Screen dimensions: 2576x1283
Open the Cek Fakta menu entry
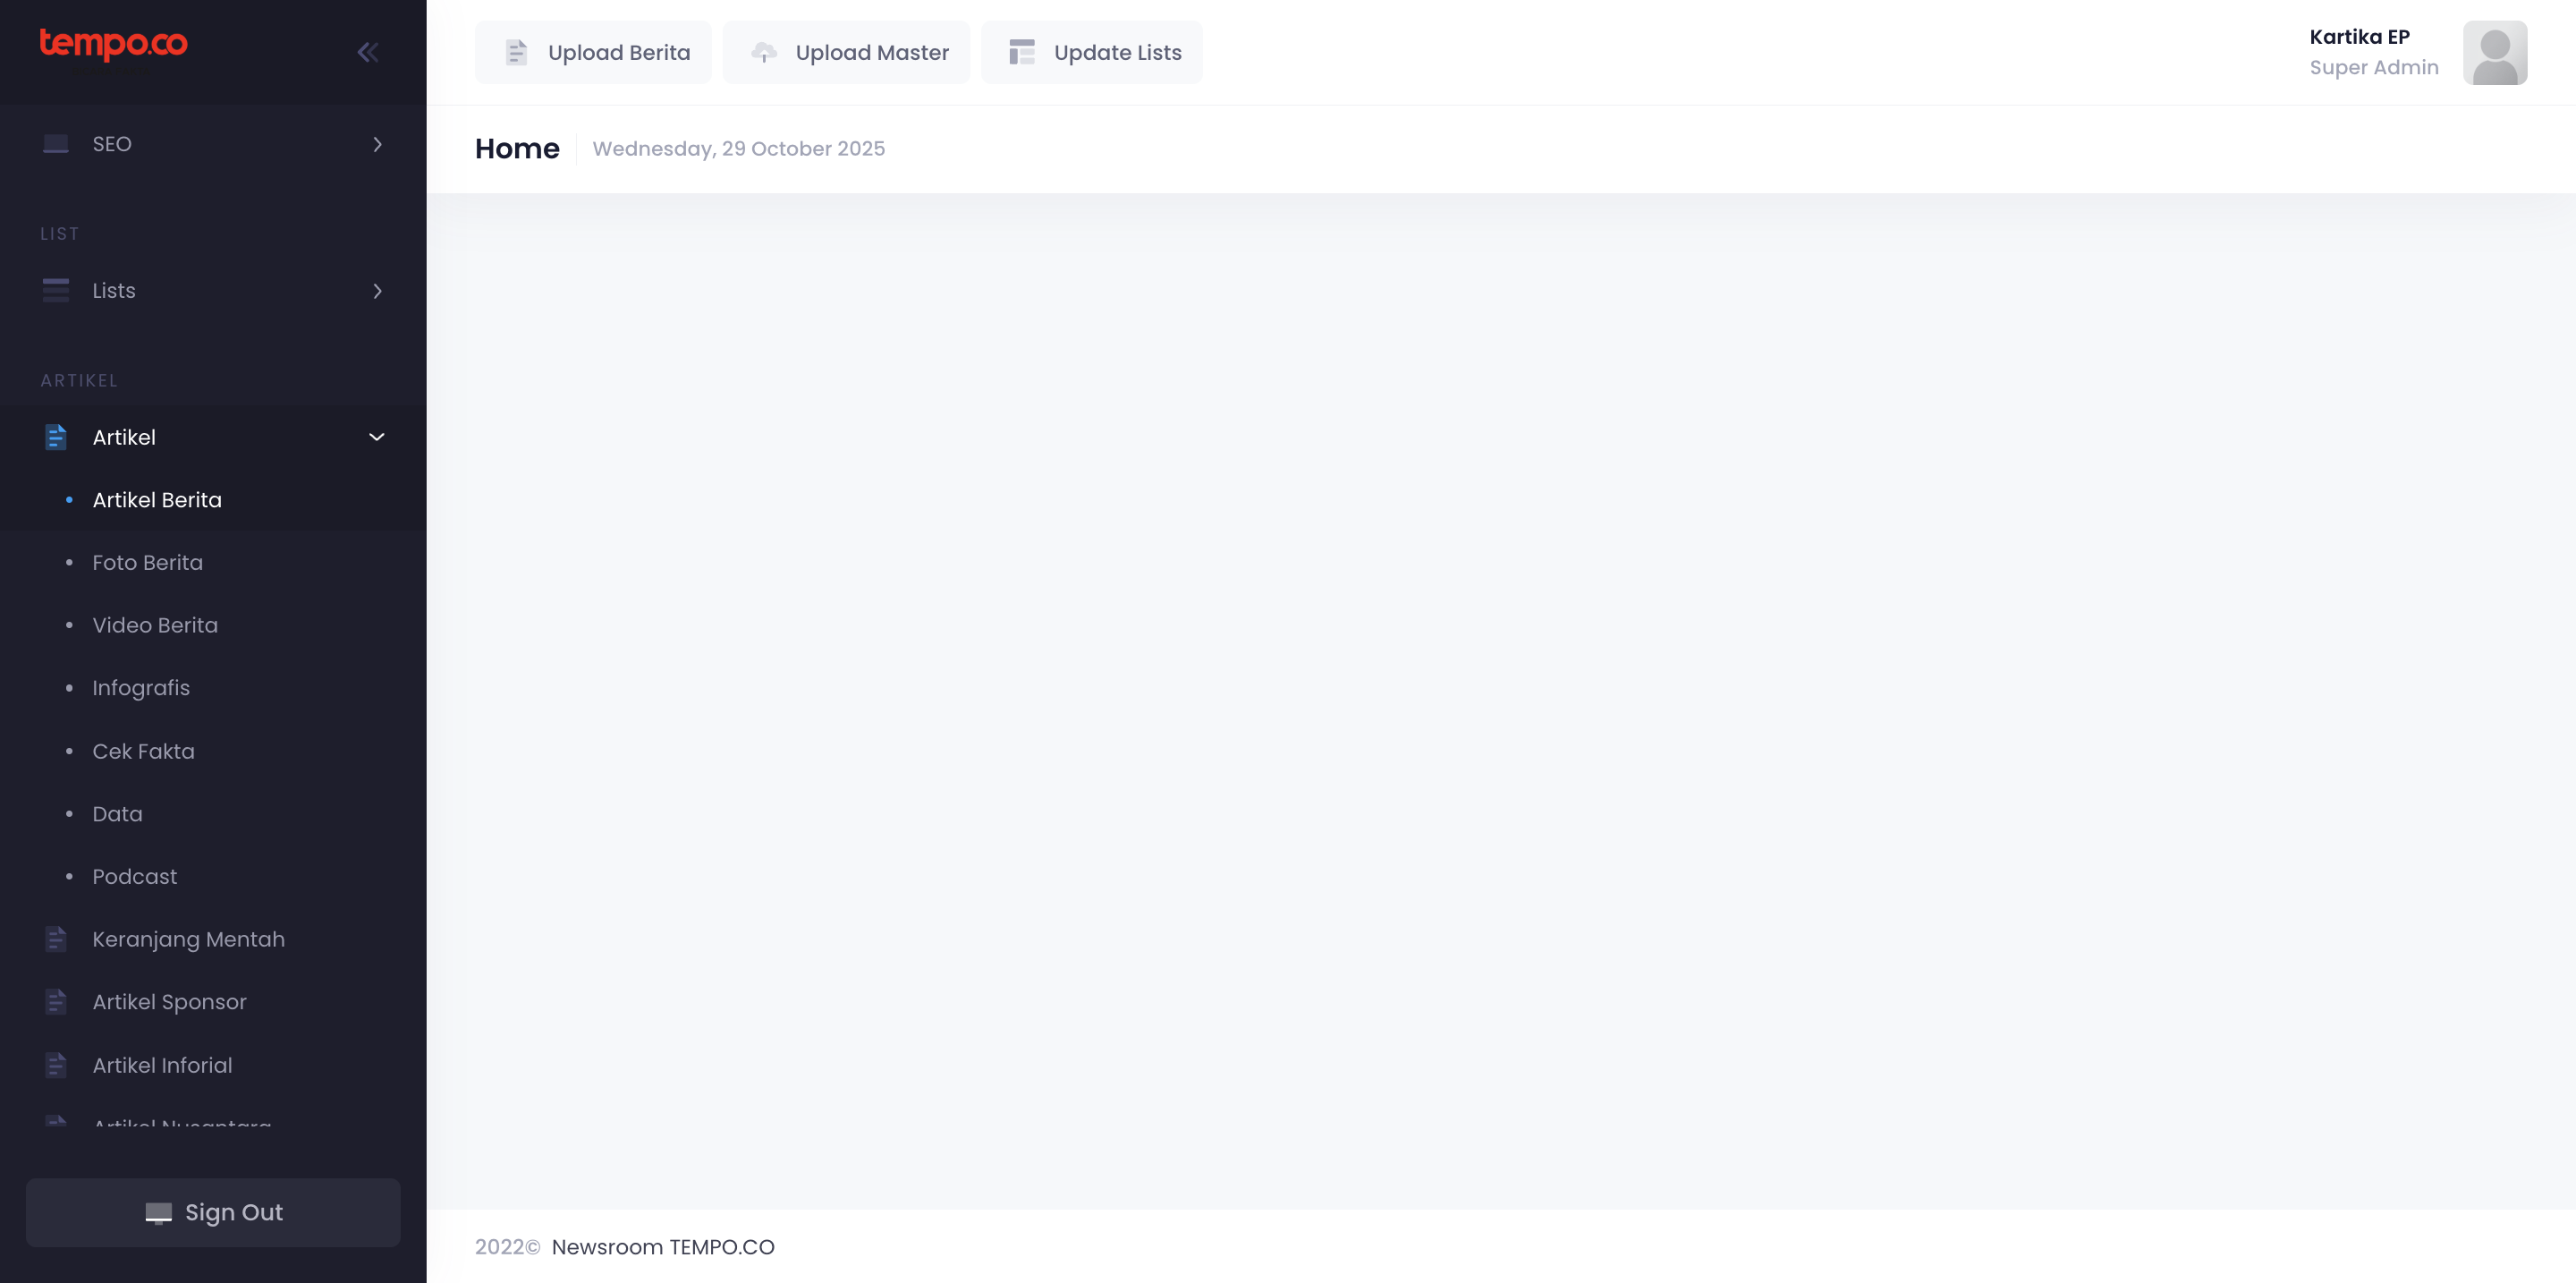coord(143,751)
